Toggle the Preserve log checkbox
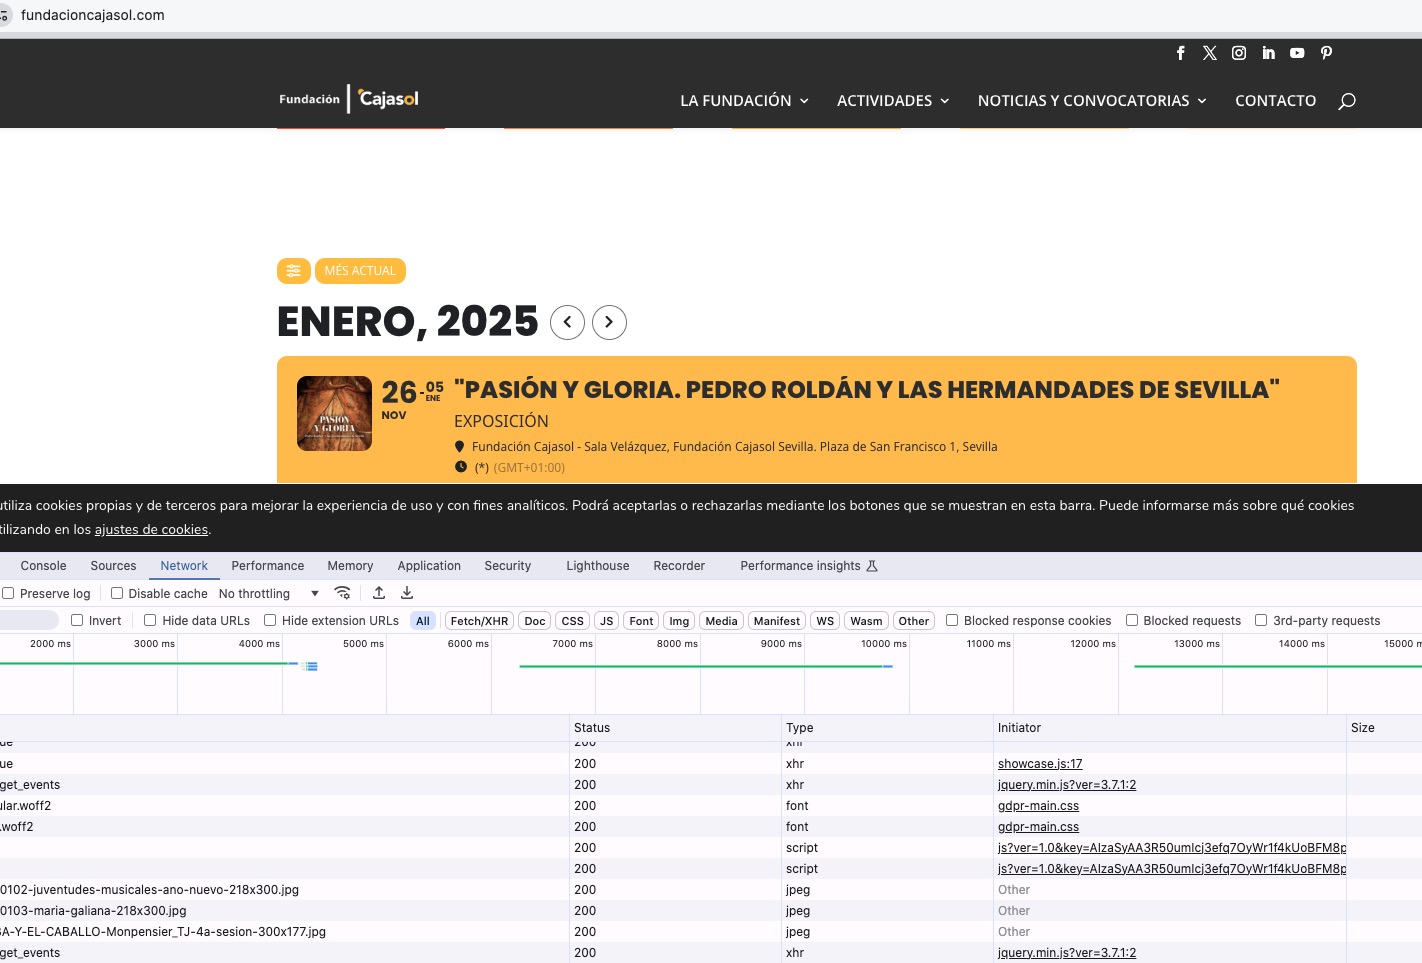The height and width of the screenshot is (963, 1422). click(8, 593)
